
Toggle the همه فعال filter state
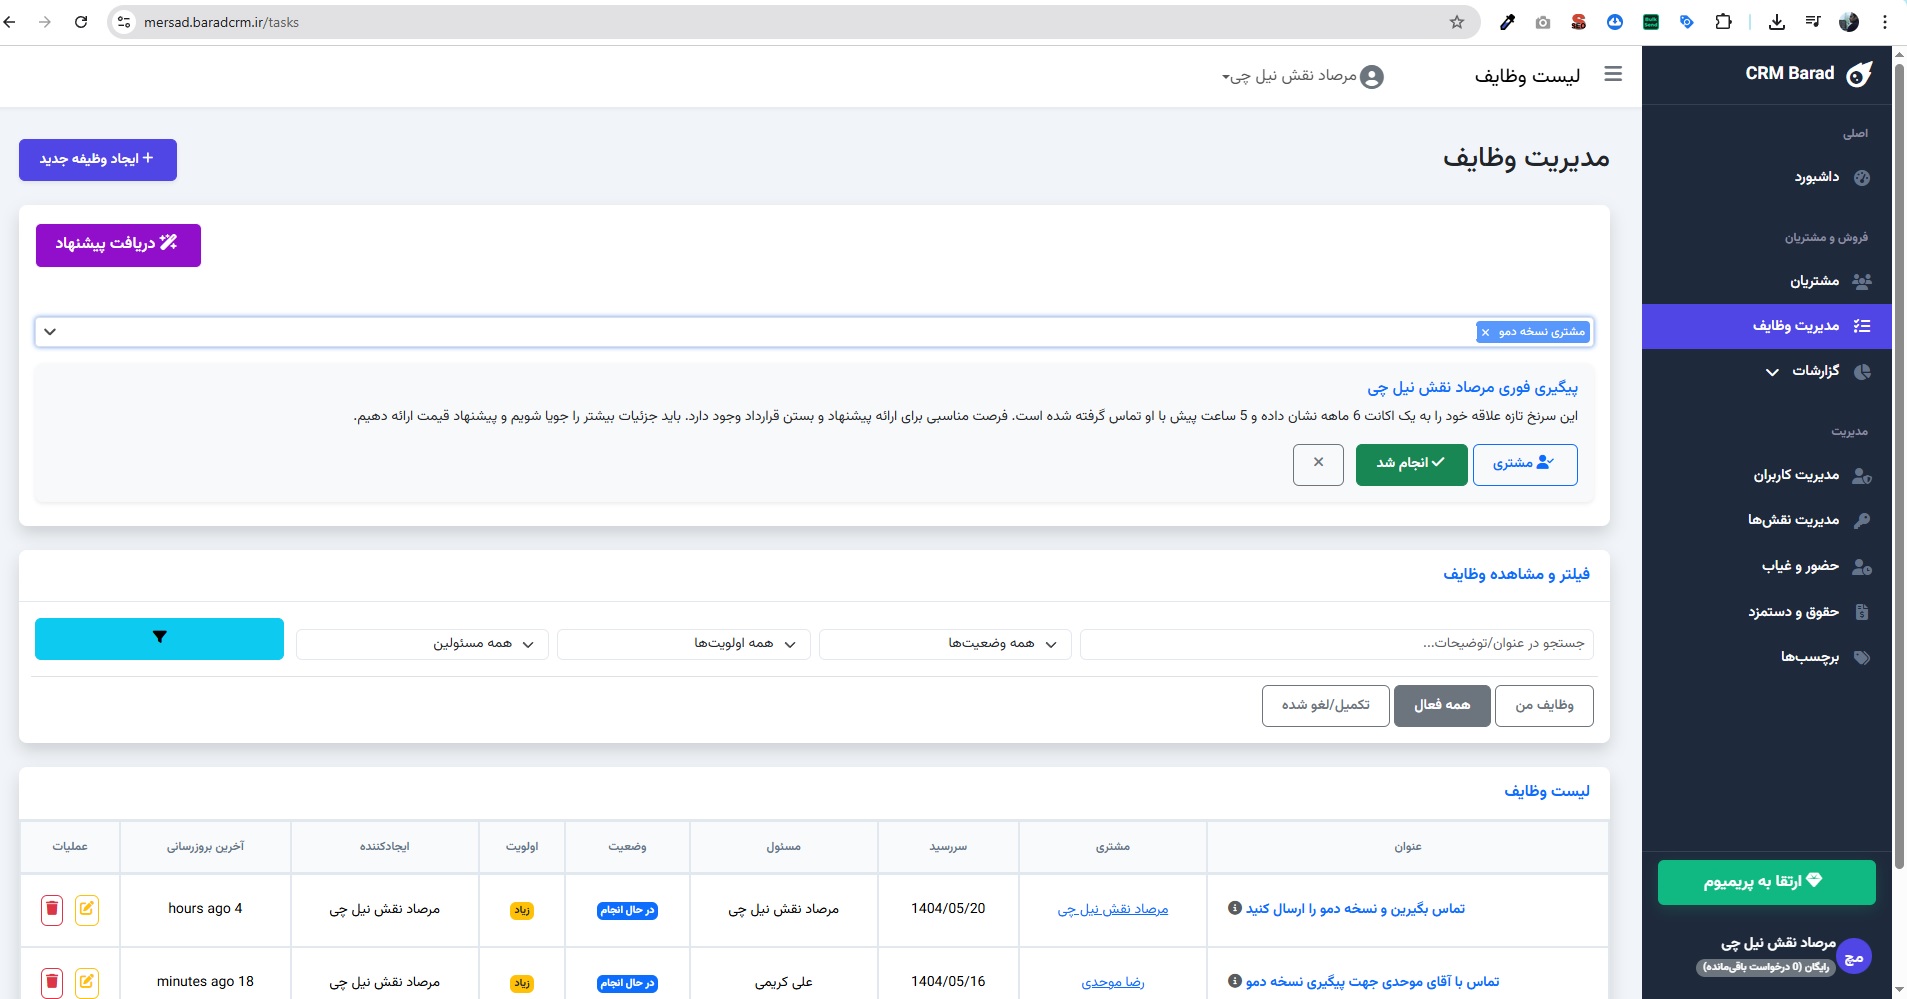coord(1443,705)
